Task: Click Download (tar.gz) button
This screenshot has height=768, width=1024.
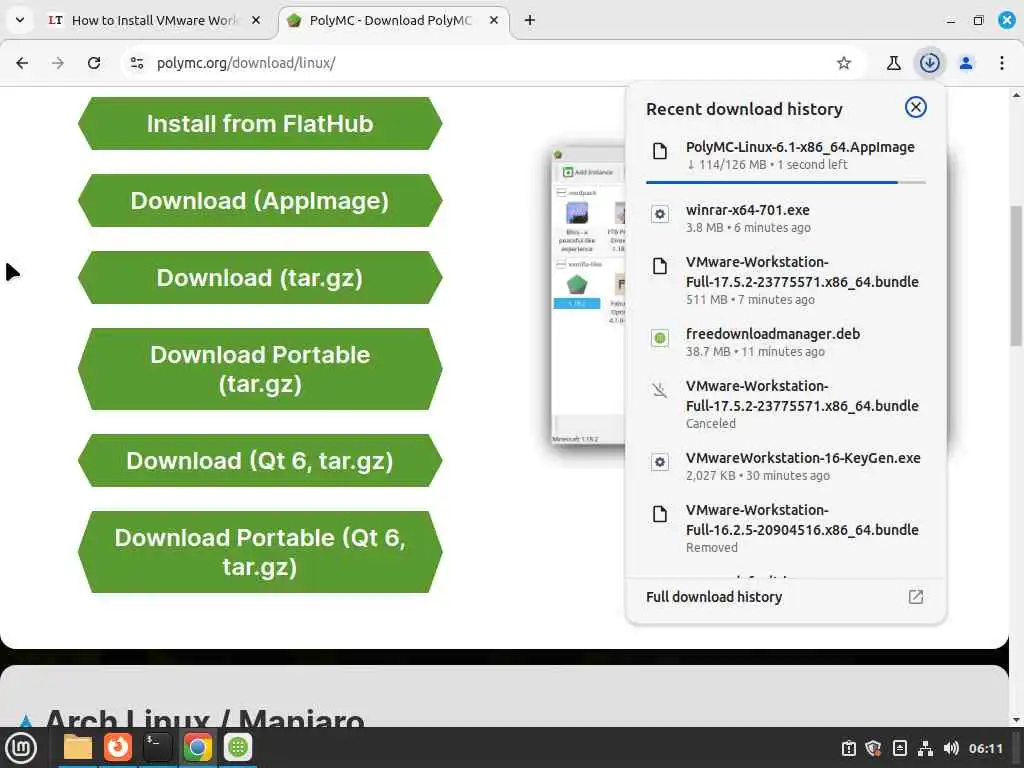Action: [260, 278]
